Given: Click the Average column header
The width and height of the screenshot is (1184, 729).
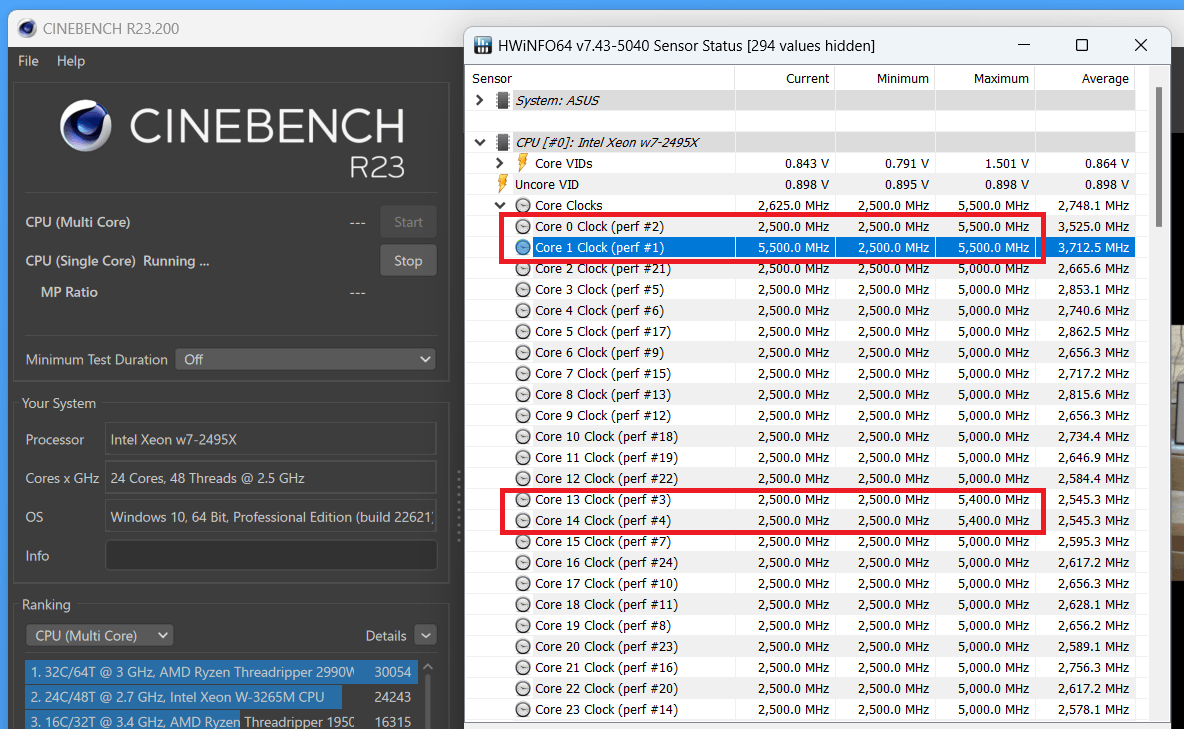Looking at the screenshot, I should tap(1085, 79).
